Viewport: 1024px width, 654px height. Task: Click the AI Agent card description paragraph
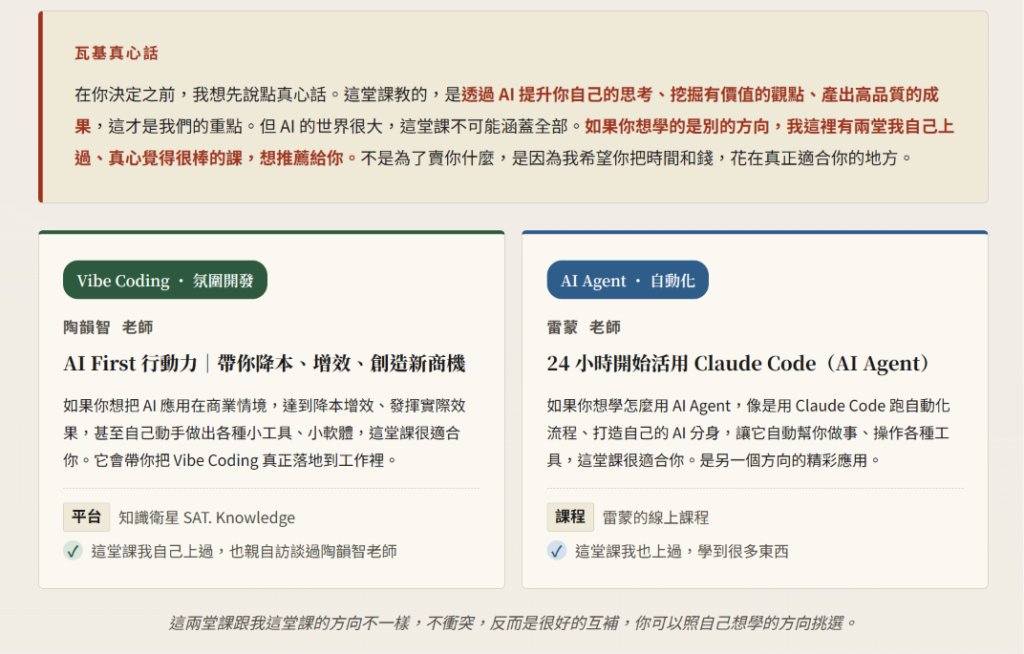[x=748, y=433]
